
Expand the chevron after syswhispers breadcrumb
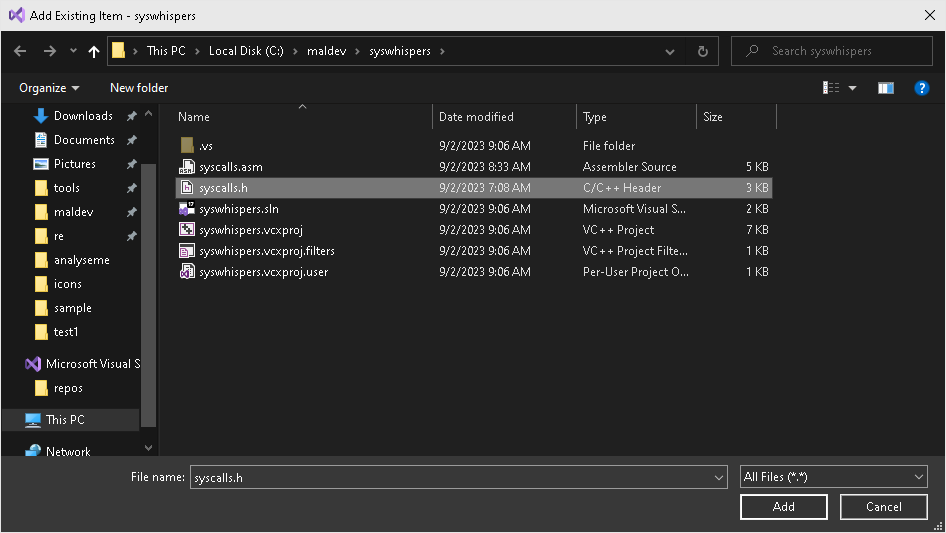tap(442, 51)
